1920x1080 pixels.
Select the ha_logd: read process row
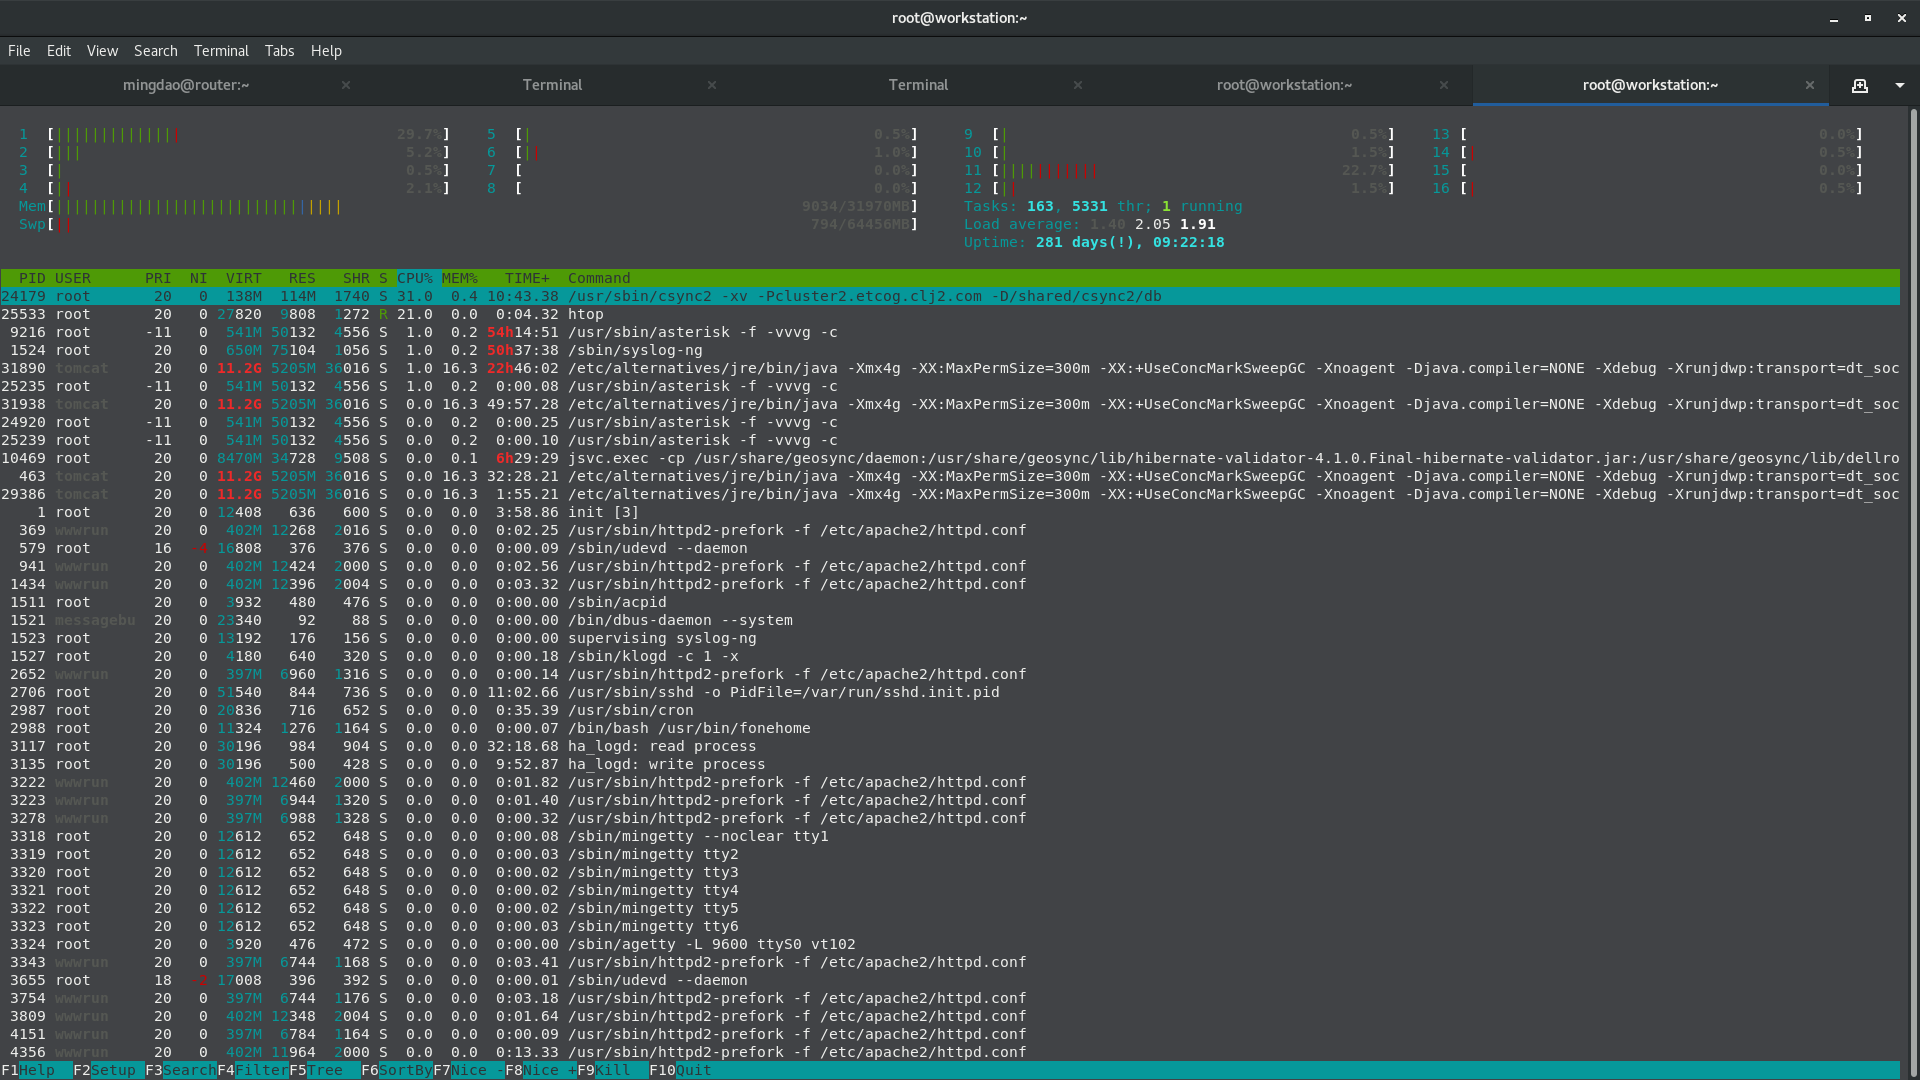(x=950, y=746)
